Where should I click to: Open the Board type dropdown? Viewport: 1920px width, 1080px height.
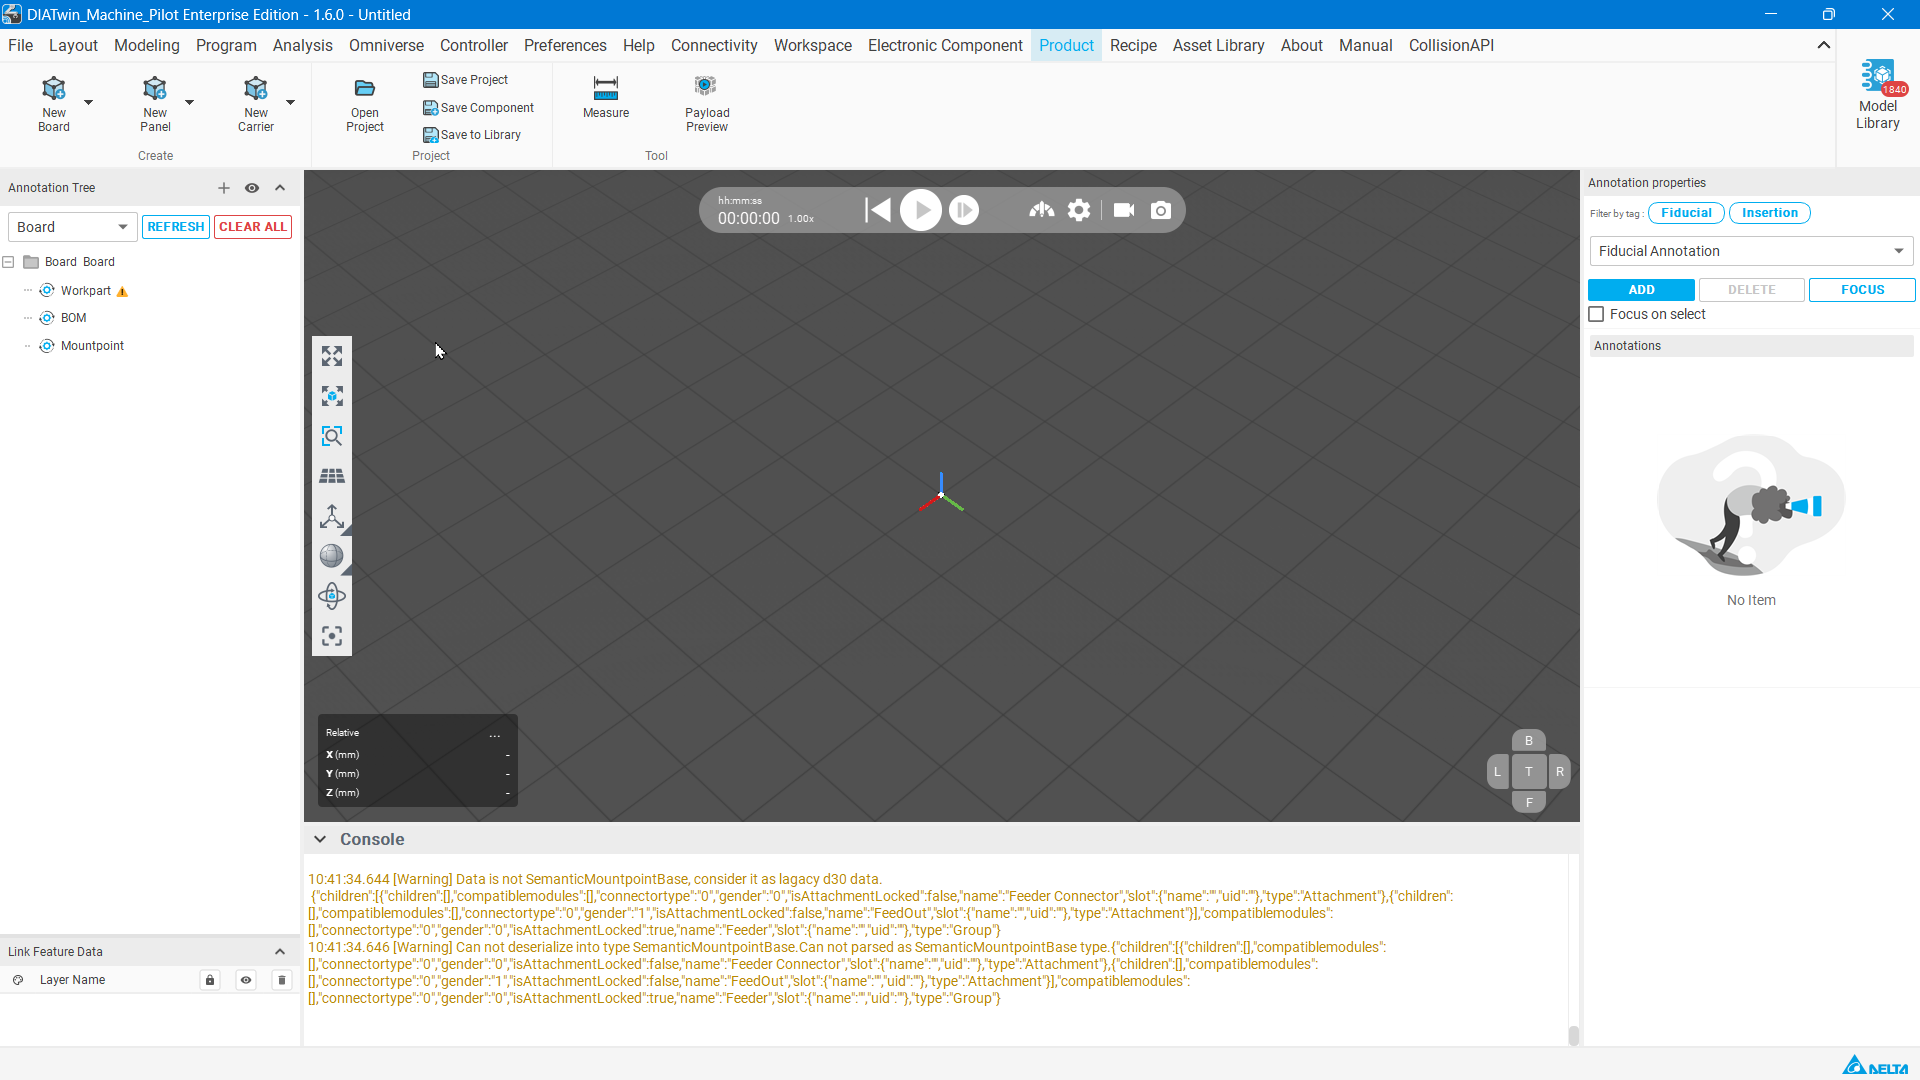tap(72, 227)
